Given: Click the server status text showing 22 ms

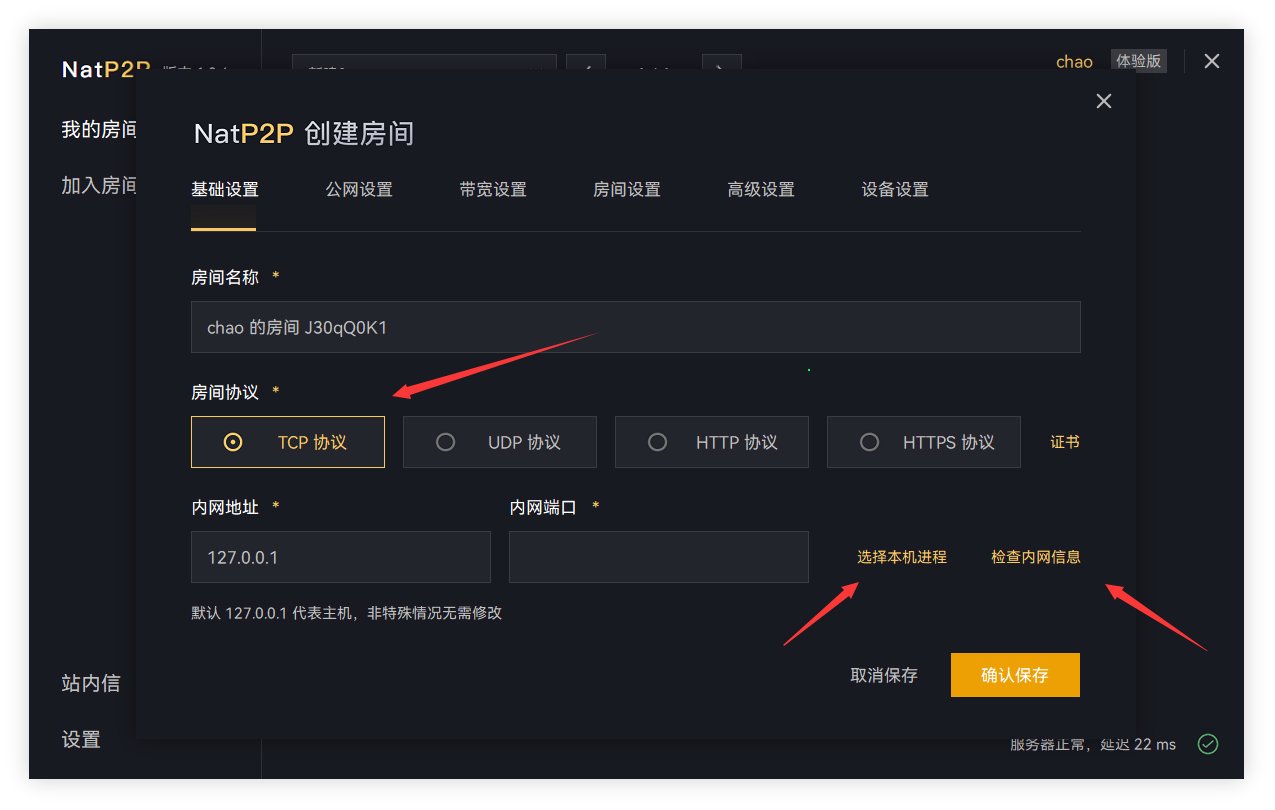Looking at the screenshot, I should point(1093,744).
